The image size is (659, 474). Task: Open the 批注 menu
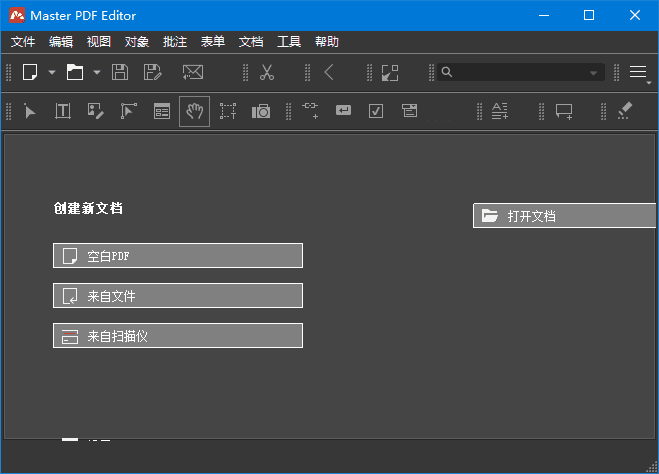click(x=175, y=42)
